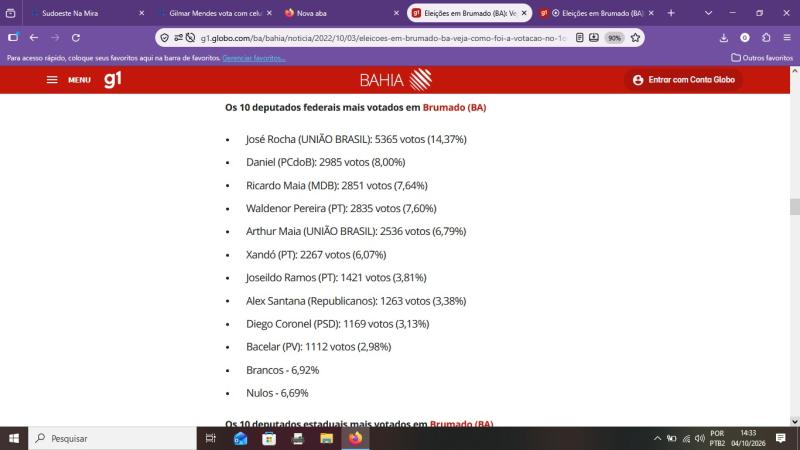The width and height of the screenshot is (800, 450).
Task: Open File Explorer from the taskbar
Action: [327, 438]
